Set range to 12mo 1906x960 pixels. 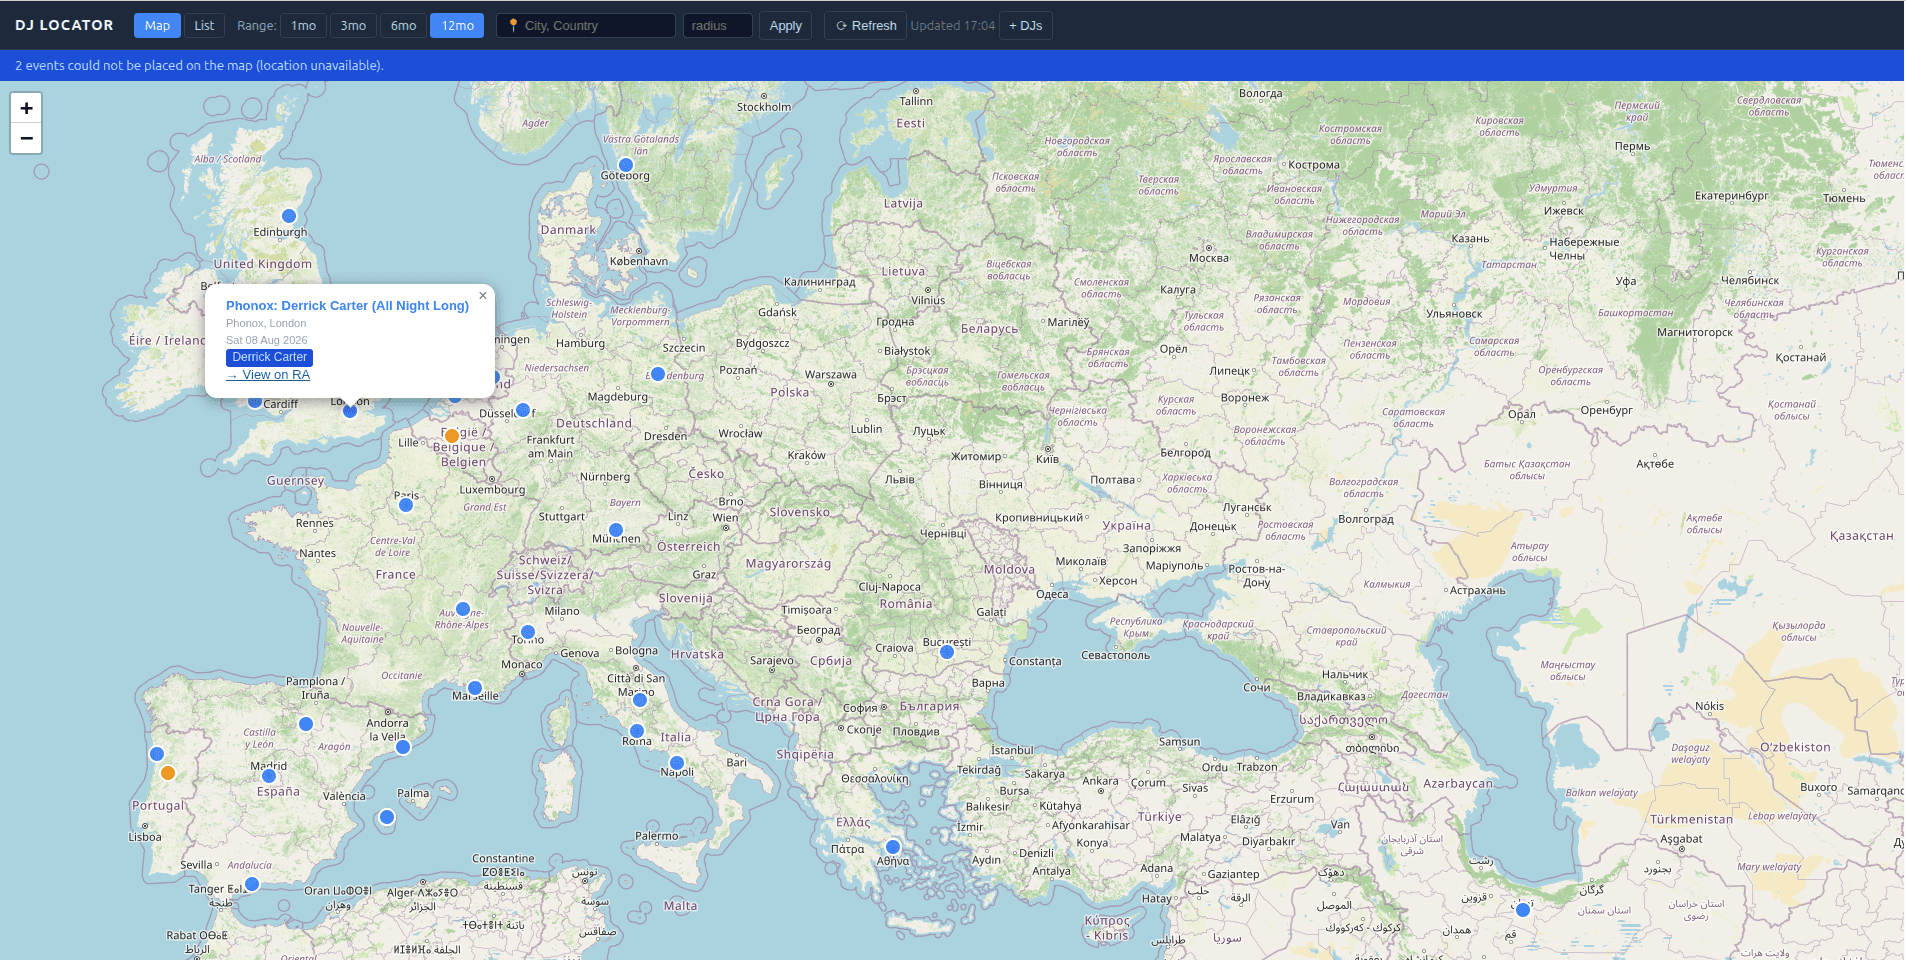457,26
